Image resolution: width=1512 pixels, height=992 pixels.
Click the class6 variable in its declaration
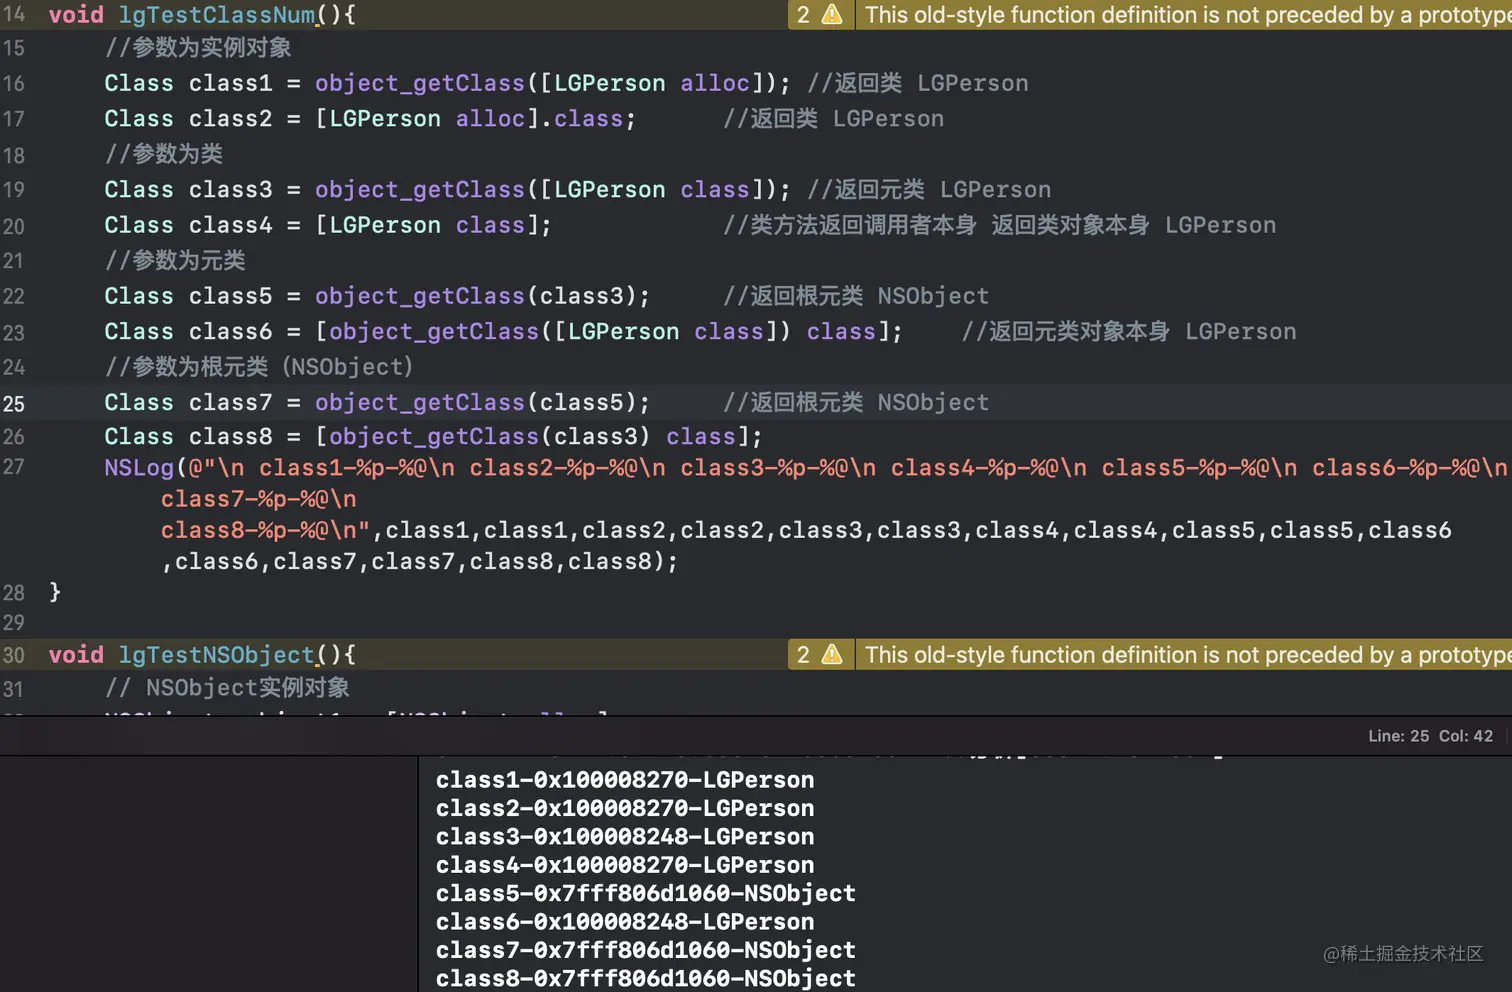coord(230,331)
